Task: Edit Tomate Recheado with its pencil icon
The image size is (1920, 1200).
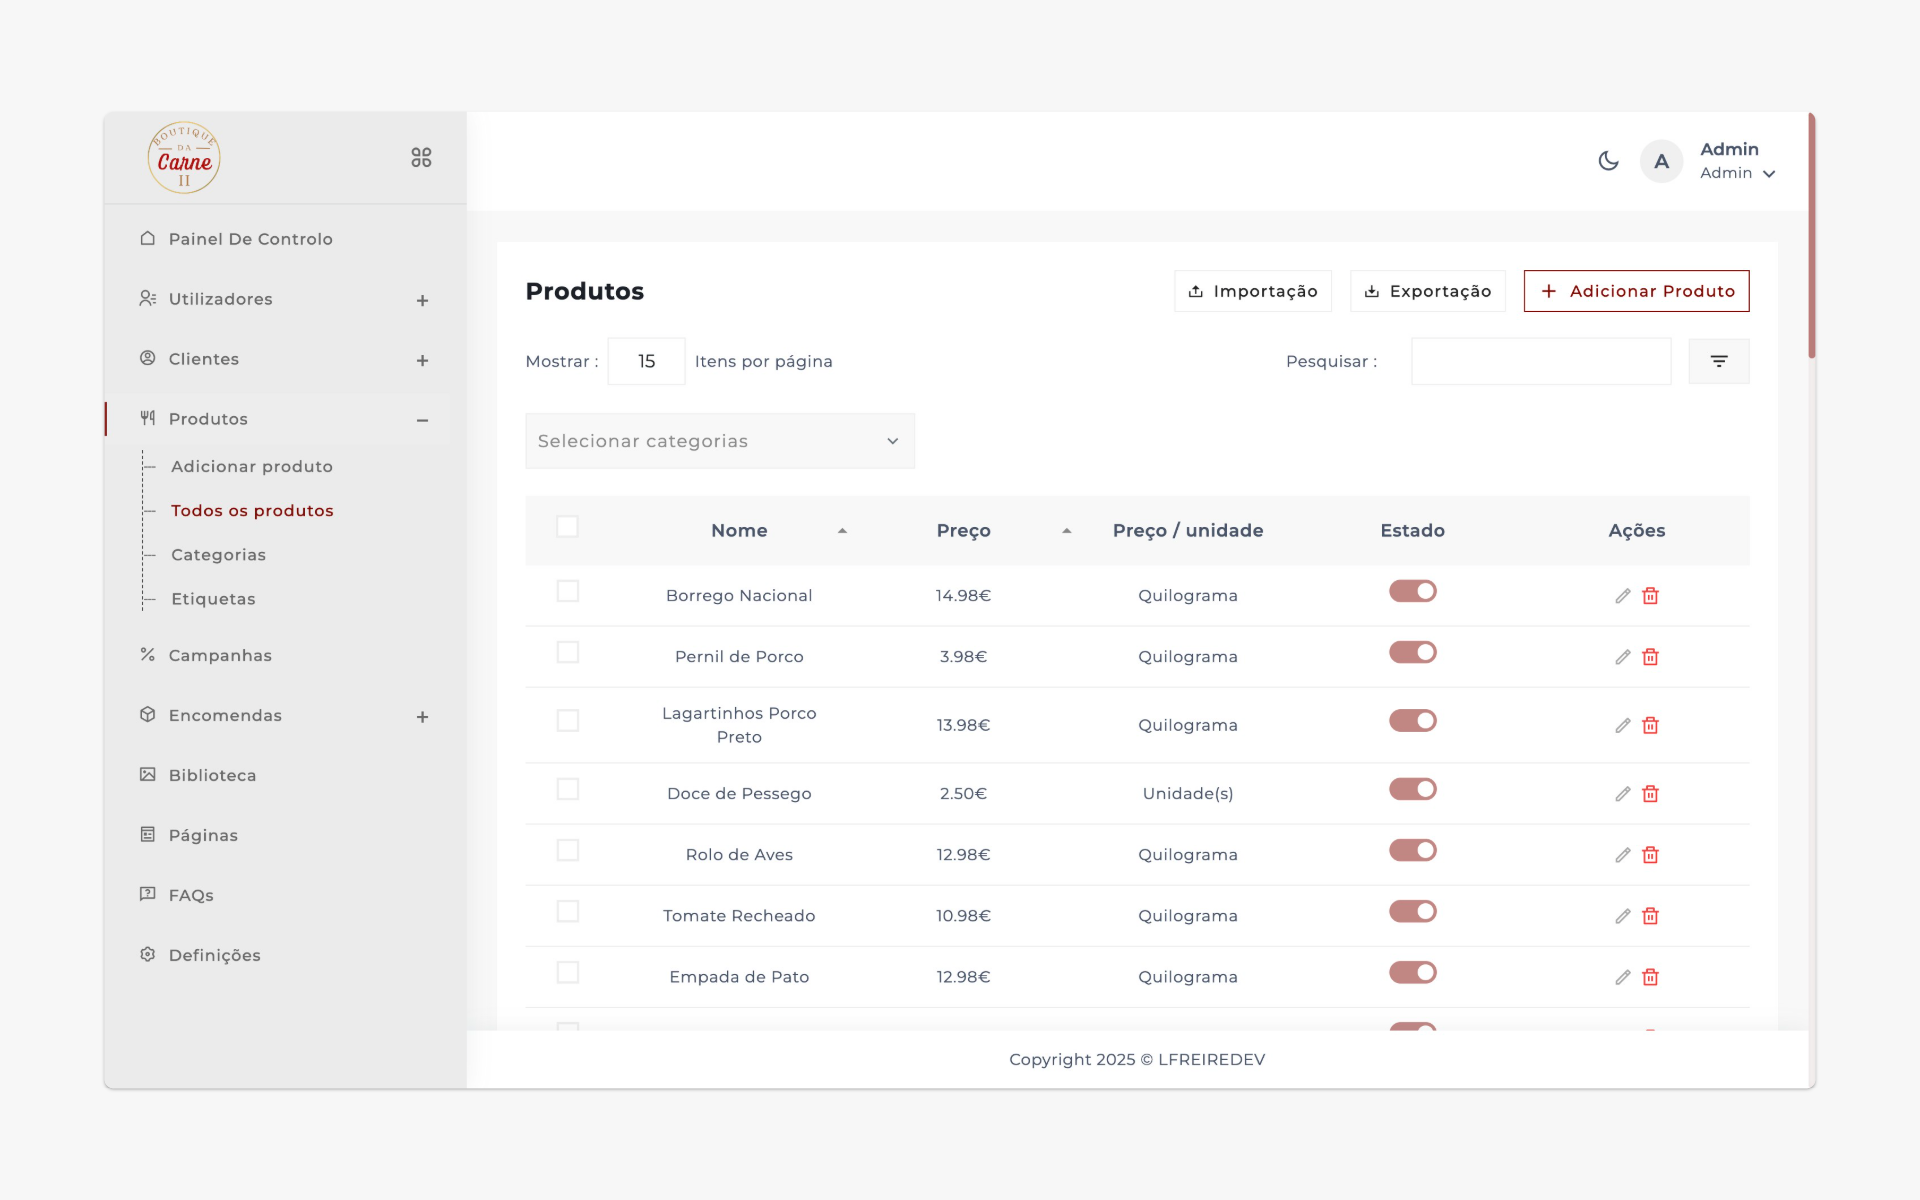Action: pos(1622,915)
